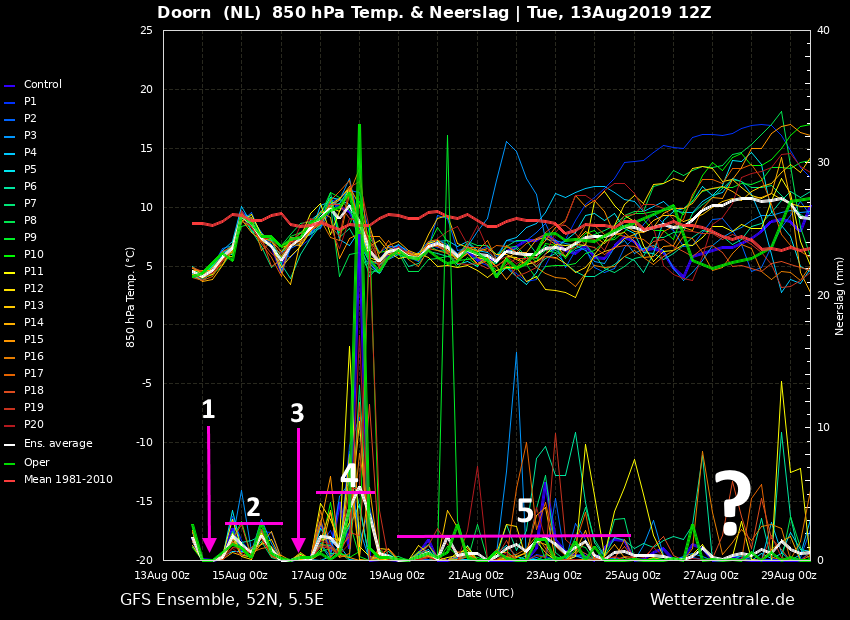The width and height of the screenshot is (850, 620).
Task: Click the 'P13' legend label
Action: [34, 306]
